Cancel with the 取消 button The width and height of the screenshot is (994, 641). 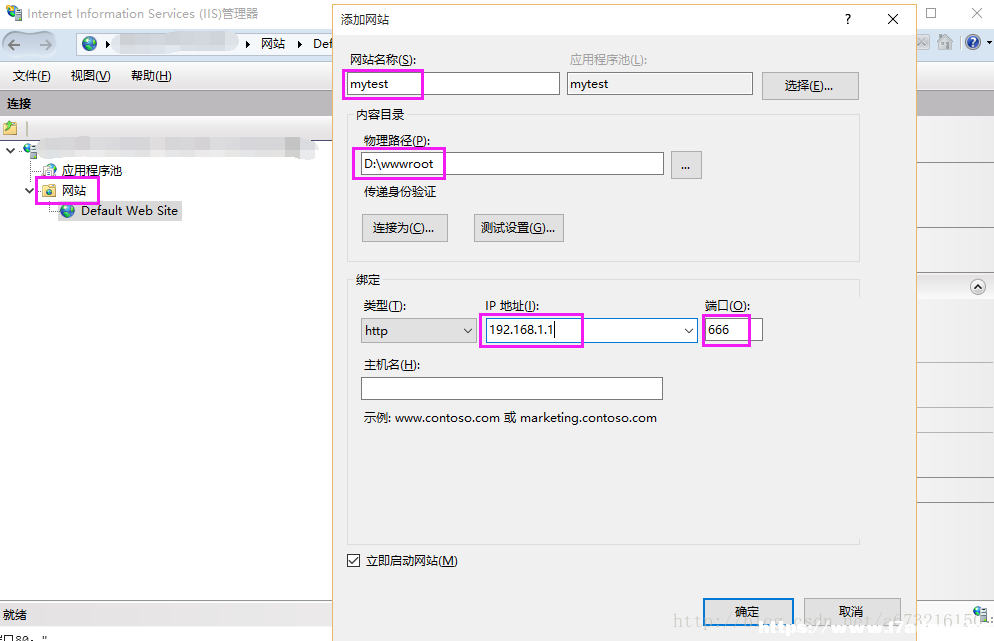(852, 612)
